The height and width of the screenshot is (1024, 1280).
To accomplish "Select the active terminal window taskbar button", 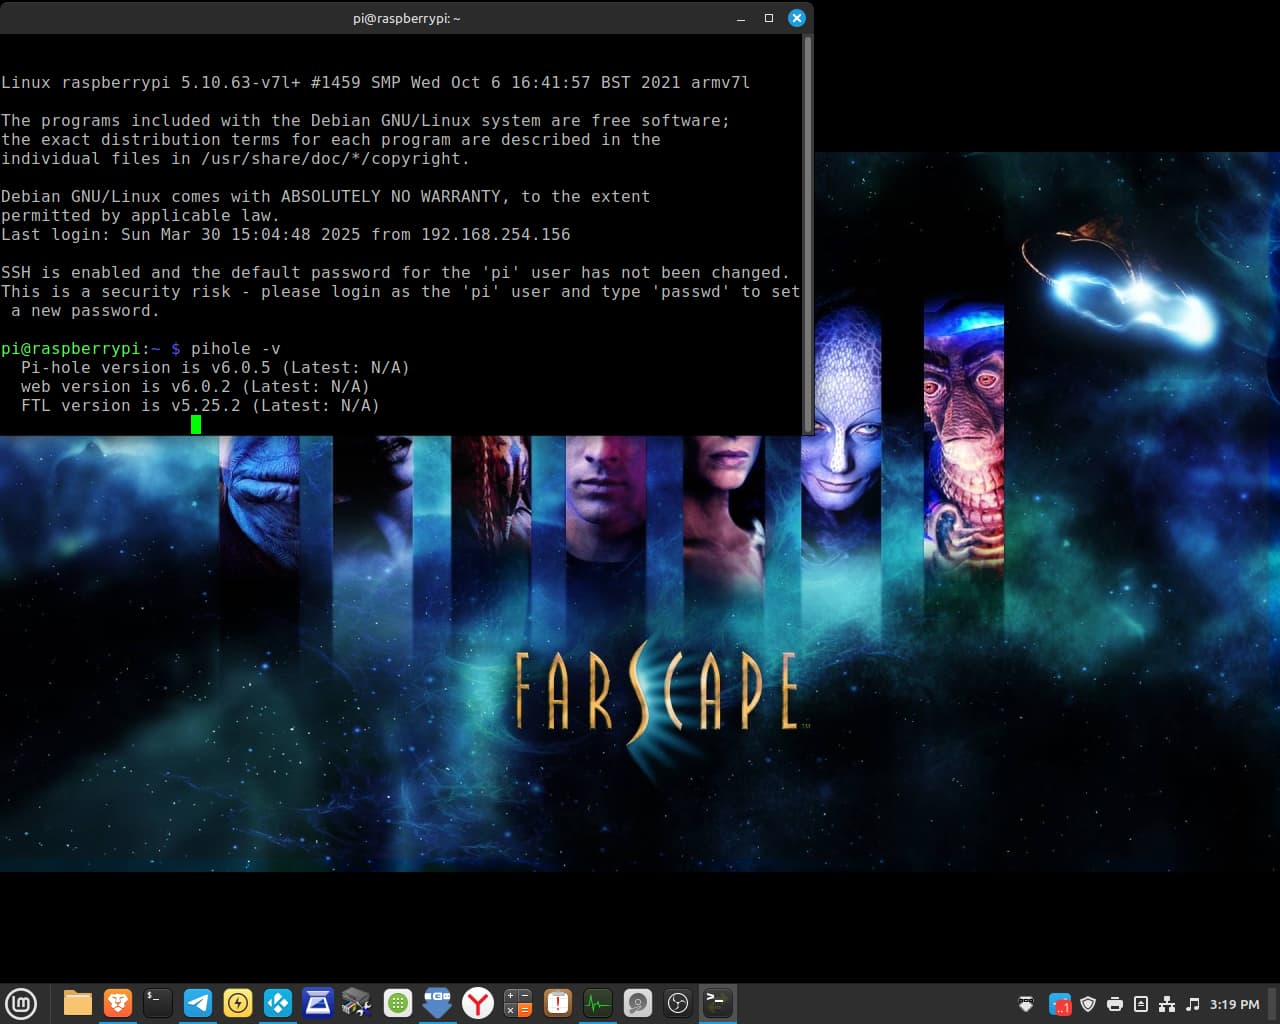I will coord(718,1003).
